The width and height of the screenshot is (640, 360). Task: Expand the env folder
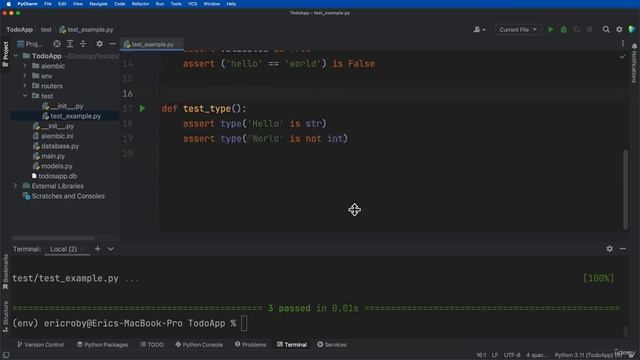(25, 76)
